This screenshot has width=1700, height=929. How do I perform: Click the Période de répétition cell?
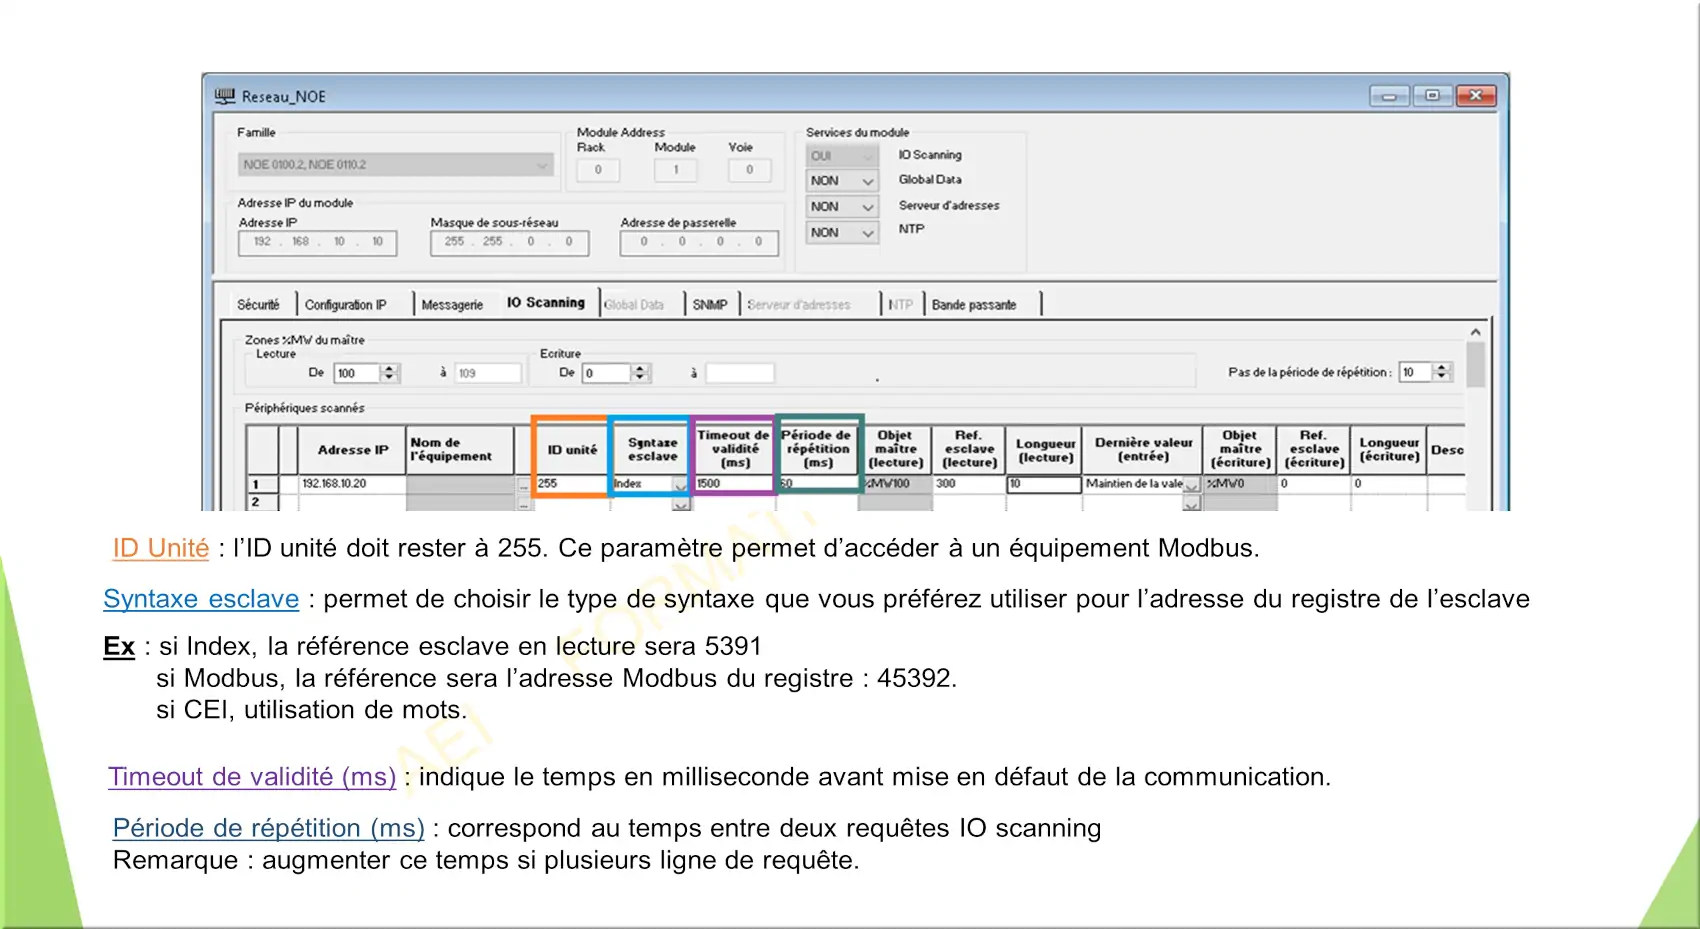click(x=818, y=484)
